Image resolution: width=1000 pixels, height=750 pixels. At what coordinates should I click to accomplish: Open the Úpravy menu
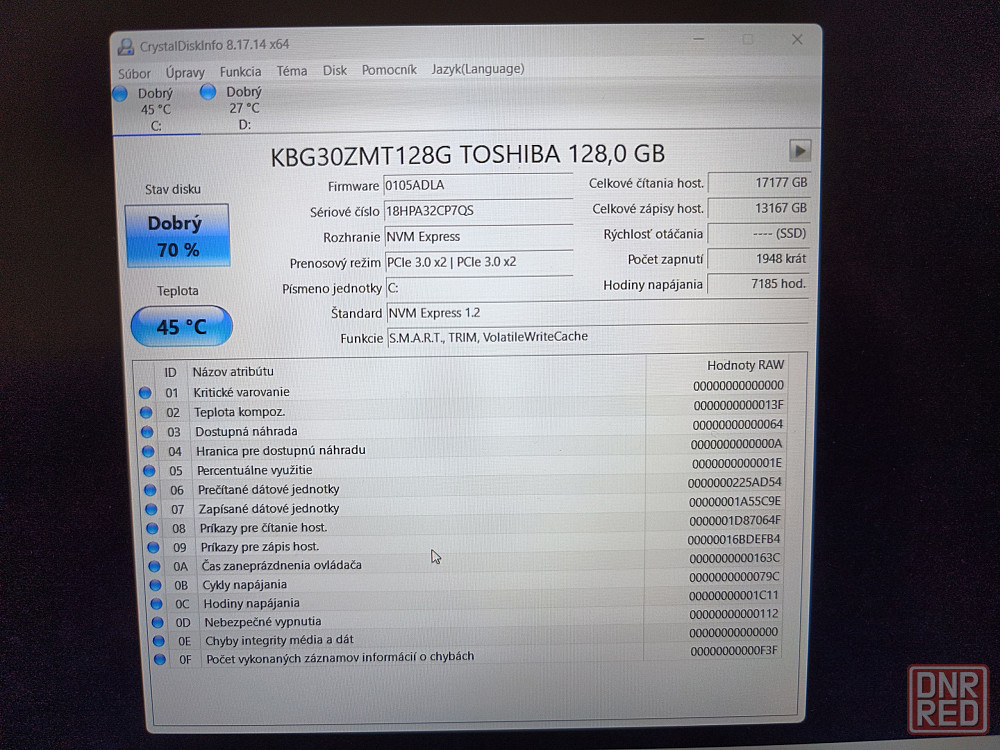(185, 73)
